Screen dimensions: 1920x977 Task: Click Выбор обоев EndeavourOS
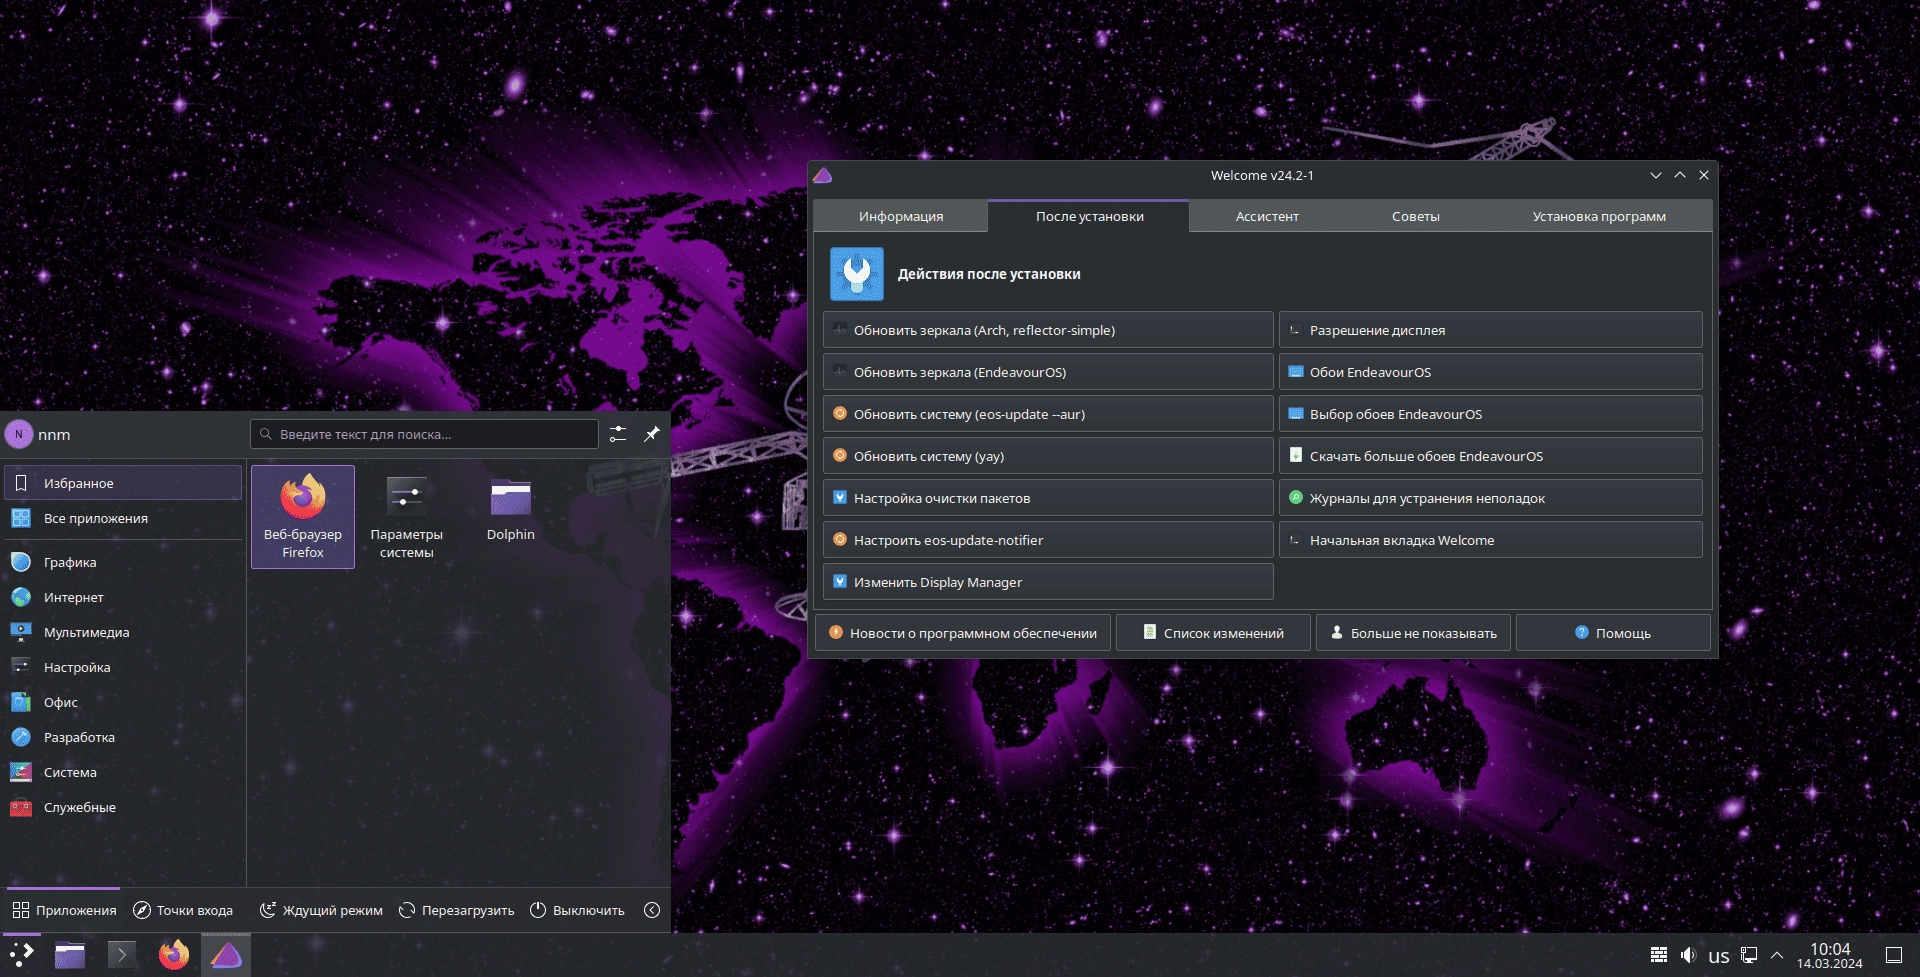[1491, 414]
